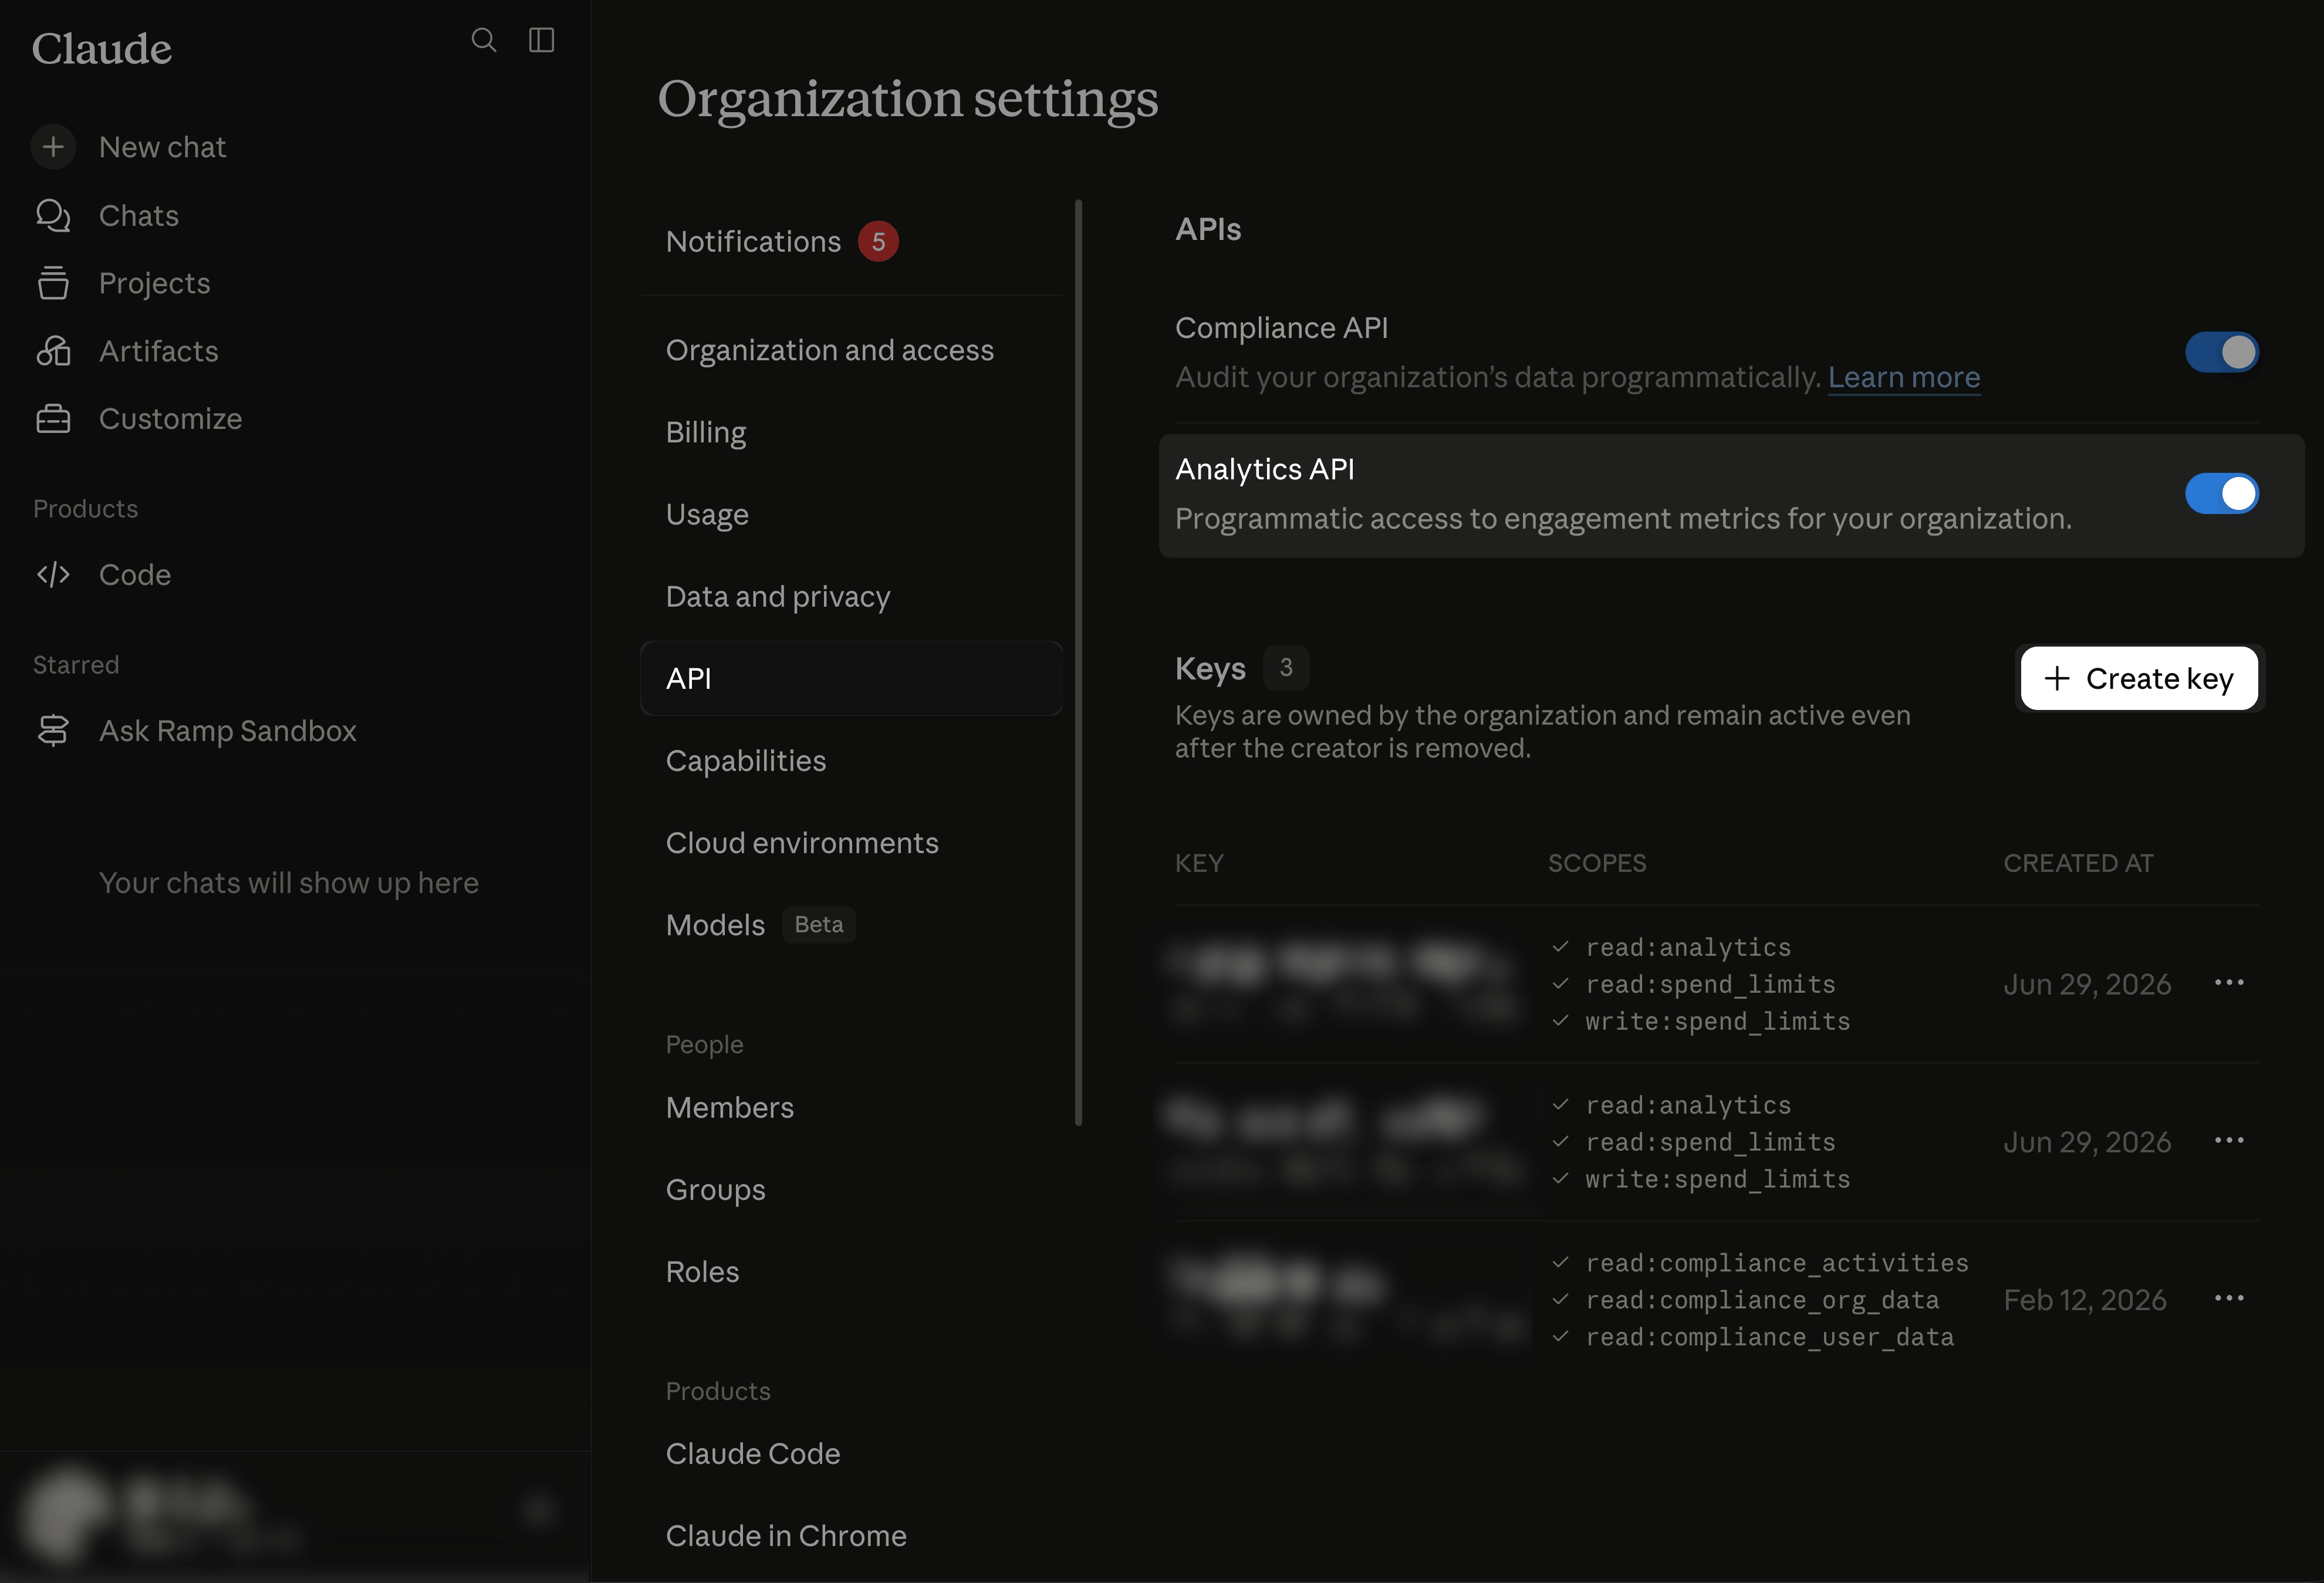The width and height of the screenshot is (2324, 1583).
Task: Go to Billing settings
Action: click(x=852, y=432)
